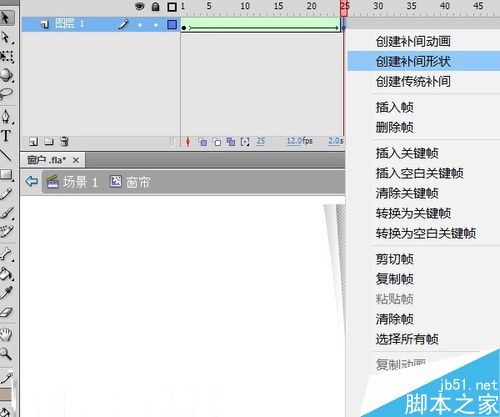Viewport: 500px width, 417px height.
Task: Select the Pen tool
Action: [7, 116]
